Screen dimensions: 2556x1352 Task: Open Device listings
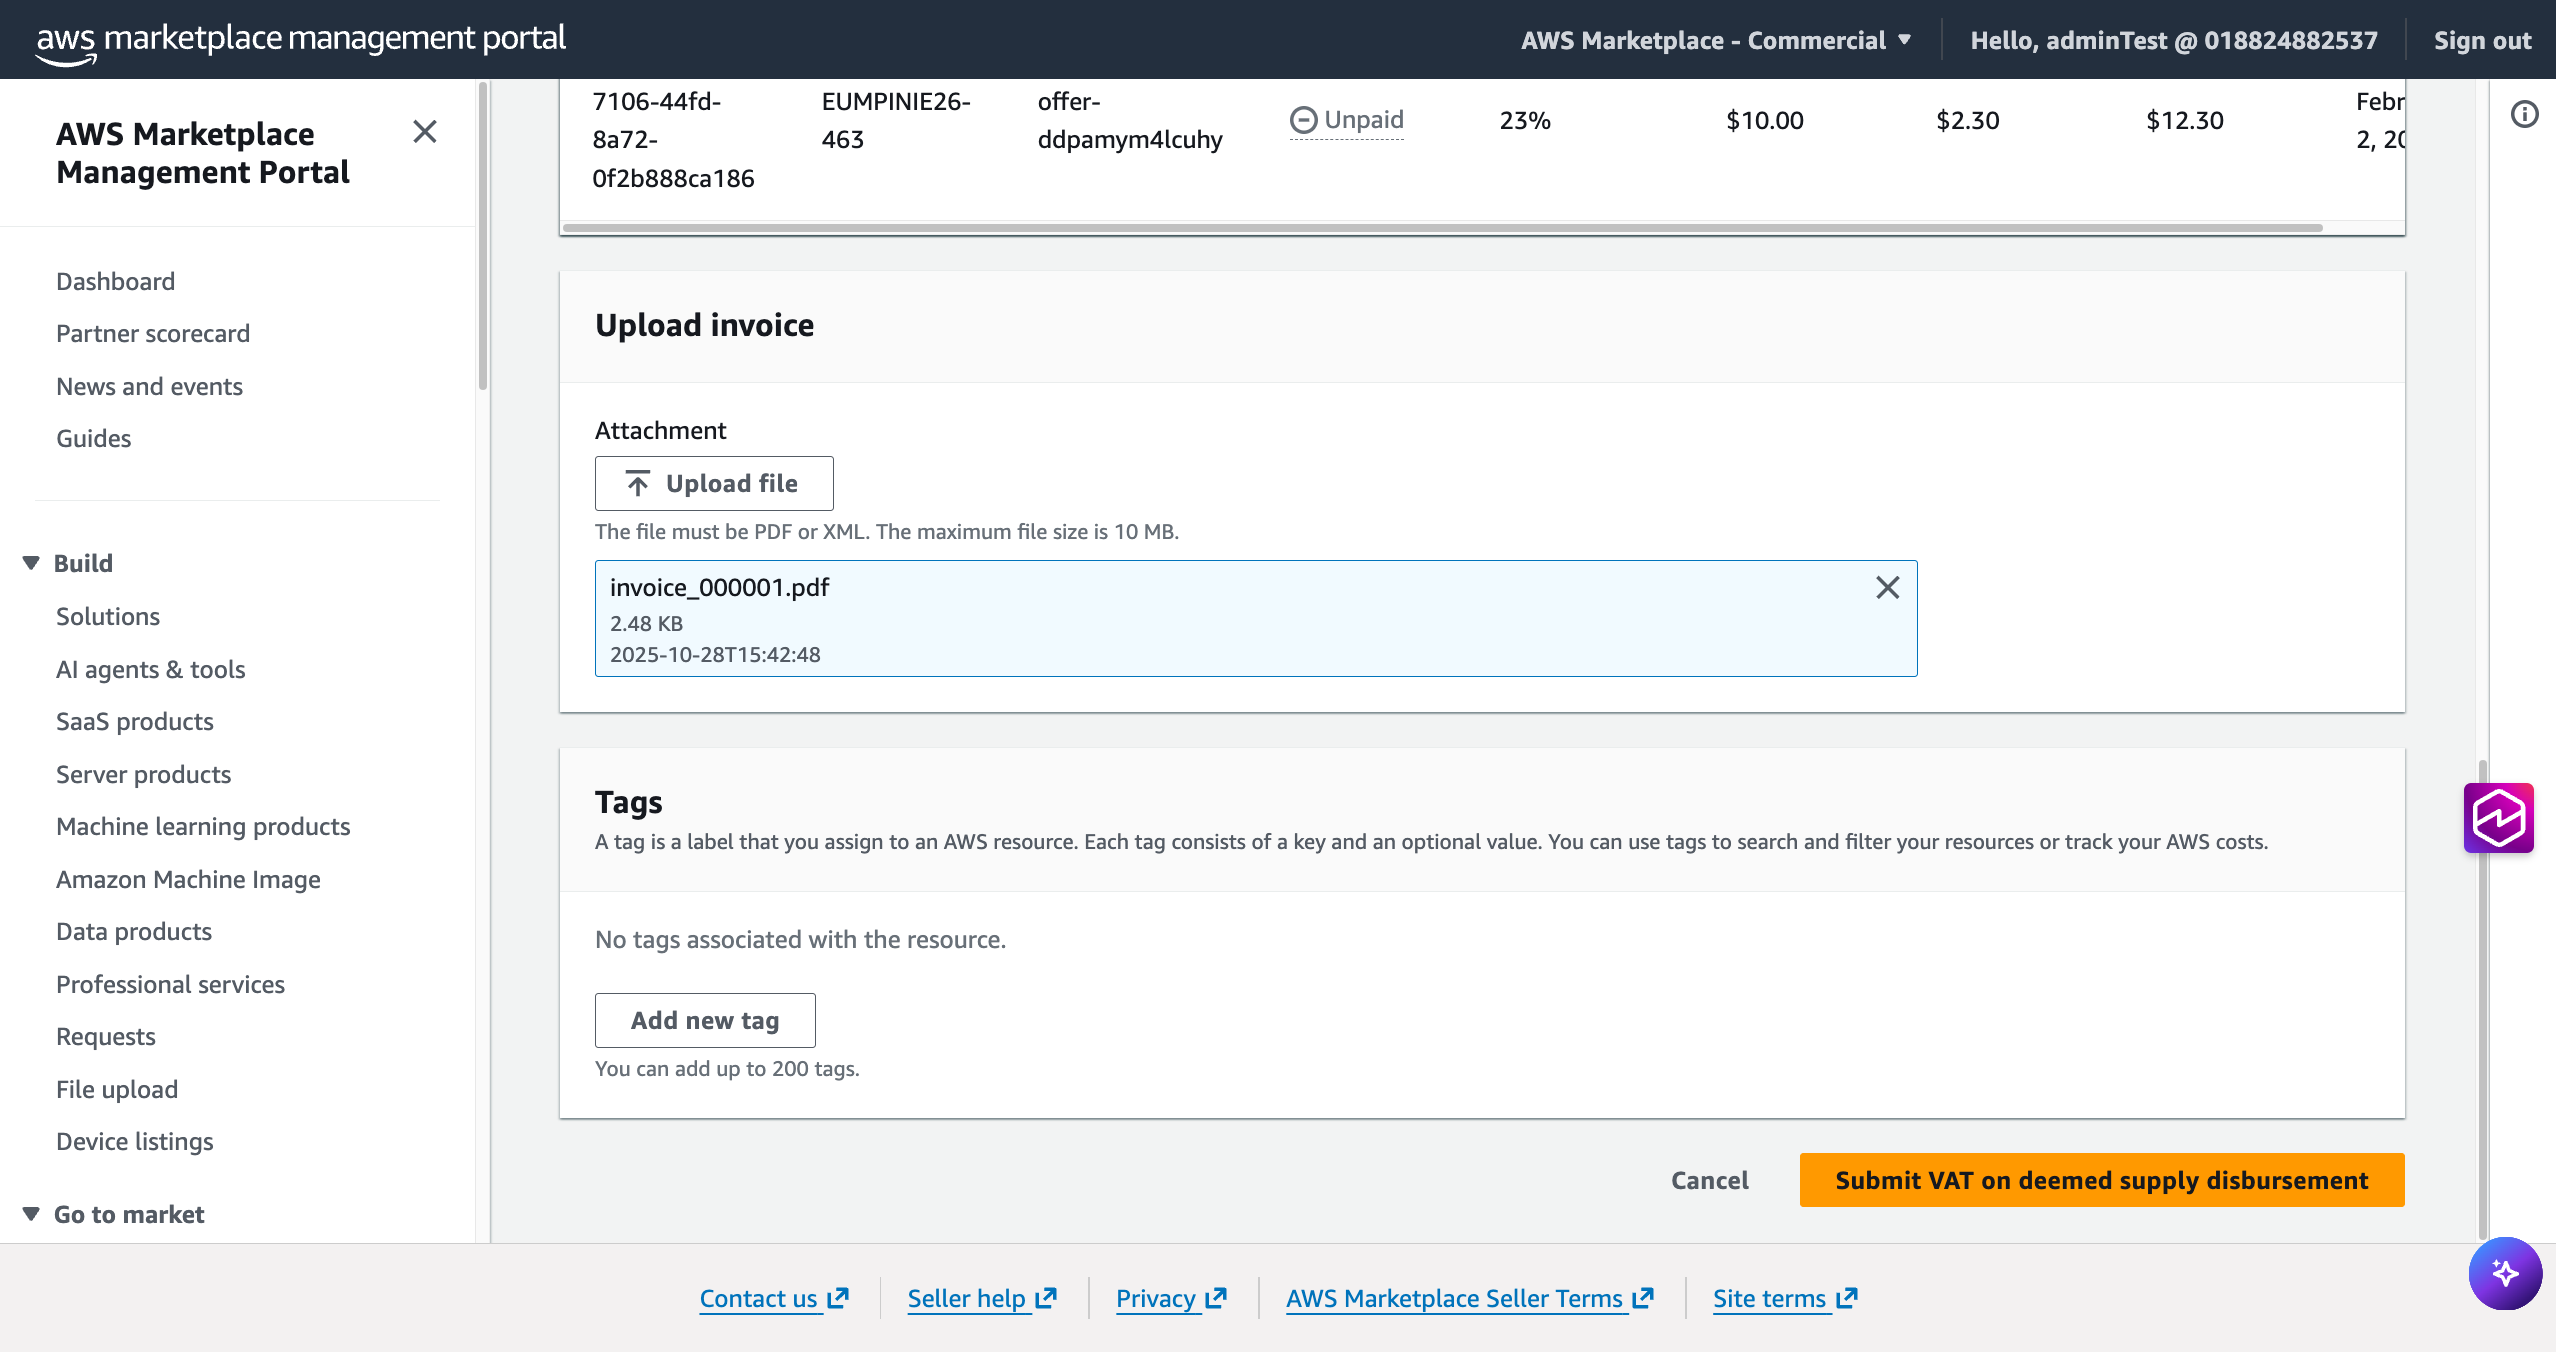(135, 1141)
